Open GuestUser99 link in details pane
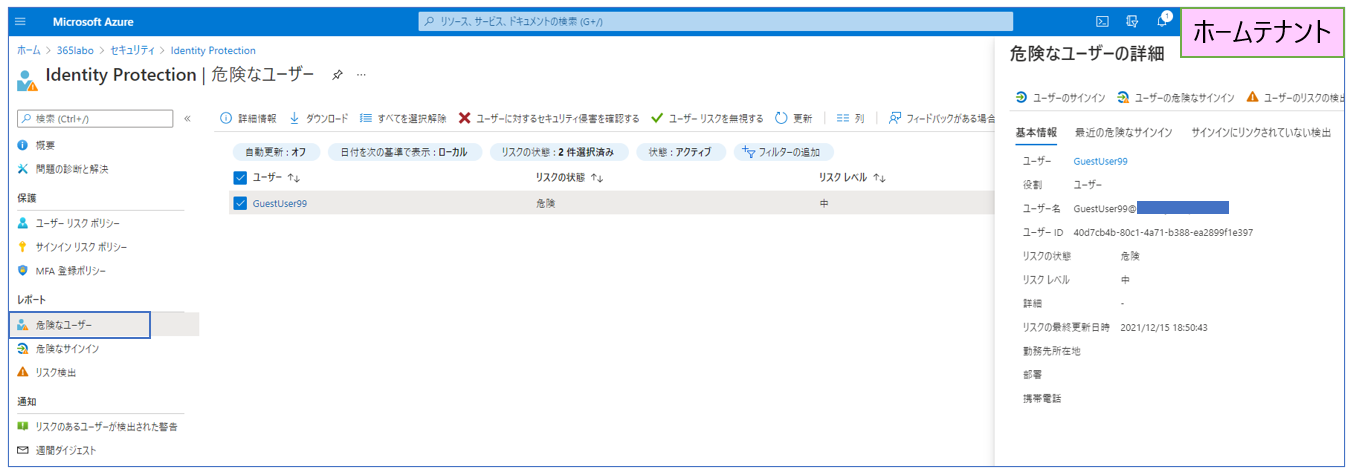The width and height of the screenshot is (1352, 473). coord(1100,160)
